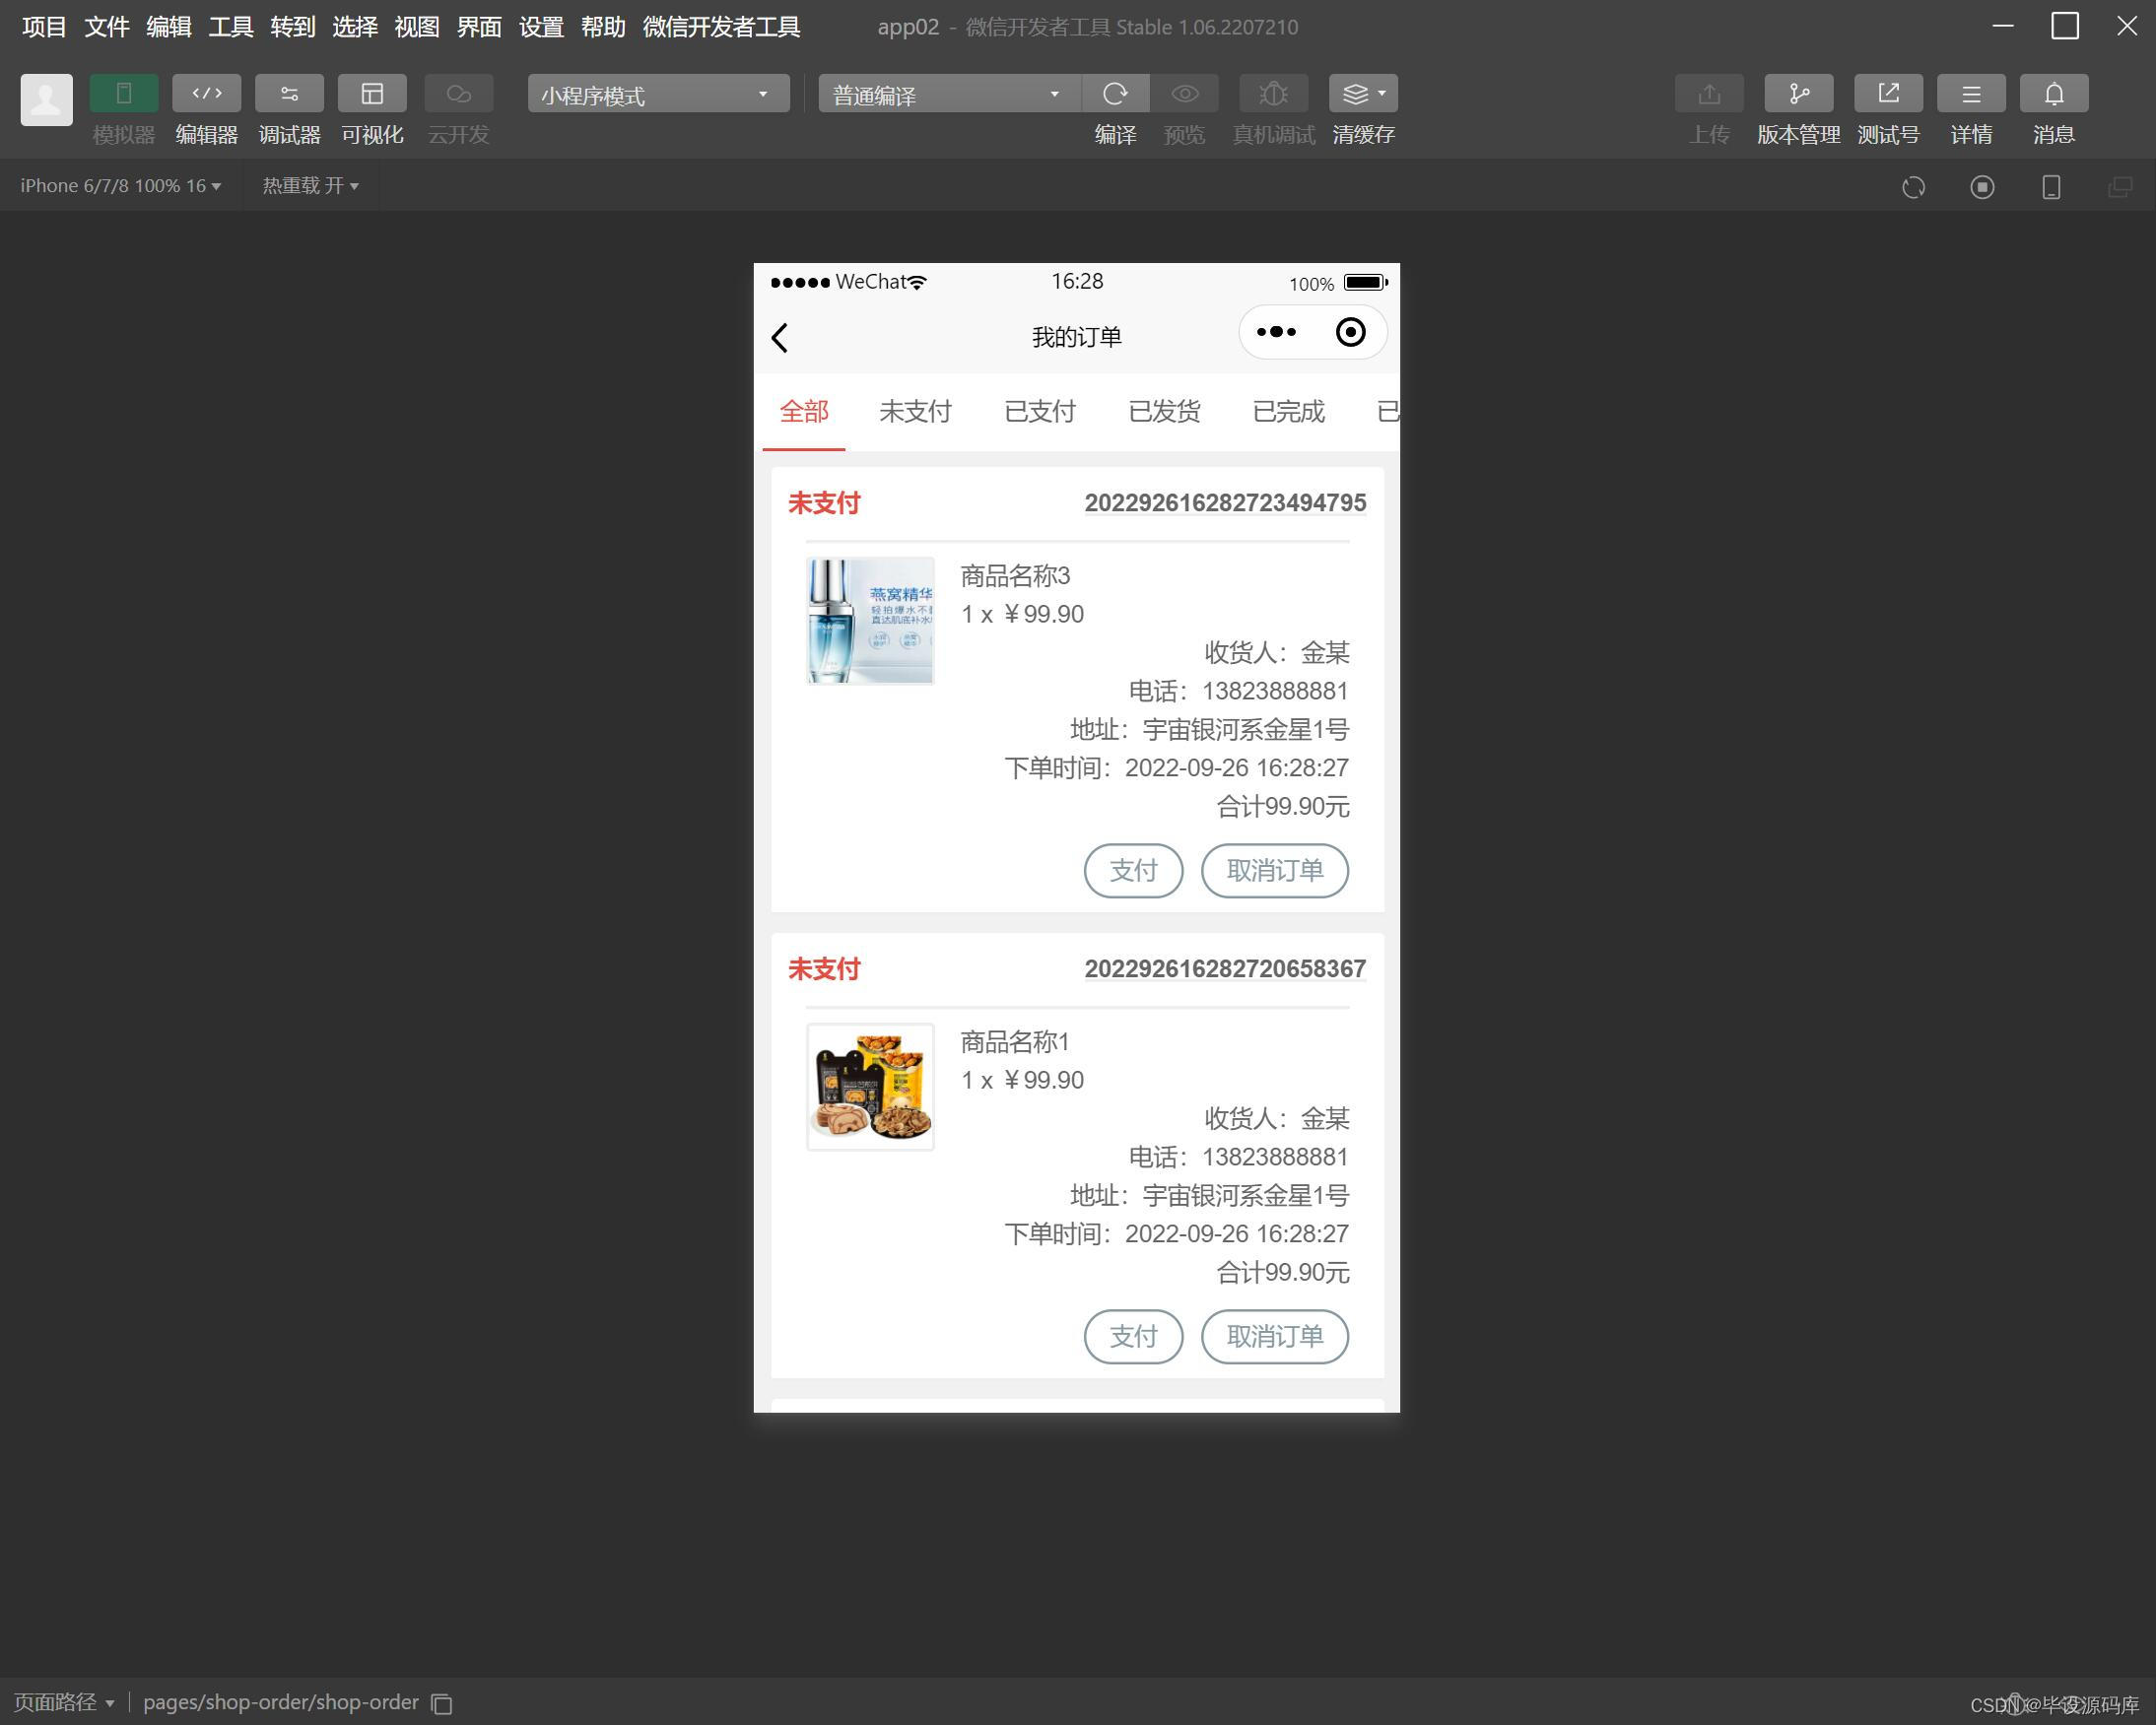Copy the page path with the copy icon
This screenshot has width=2156, height=1725.
coord(441,1703)
